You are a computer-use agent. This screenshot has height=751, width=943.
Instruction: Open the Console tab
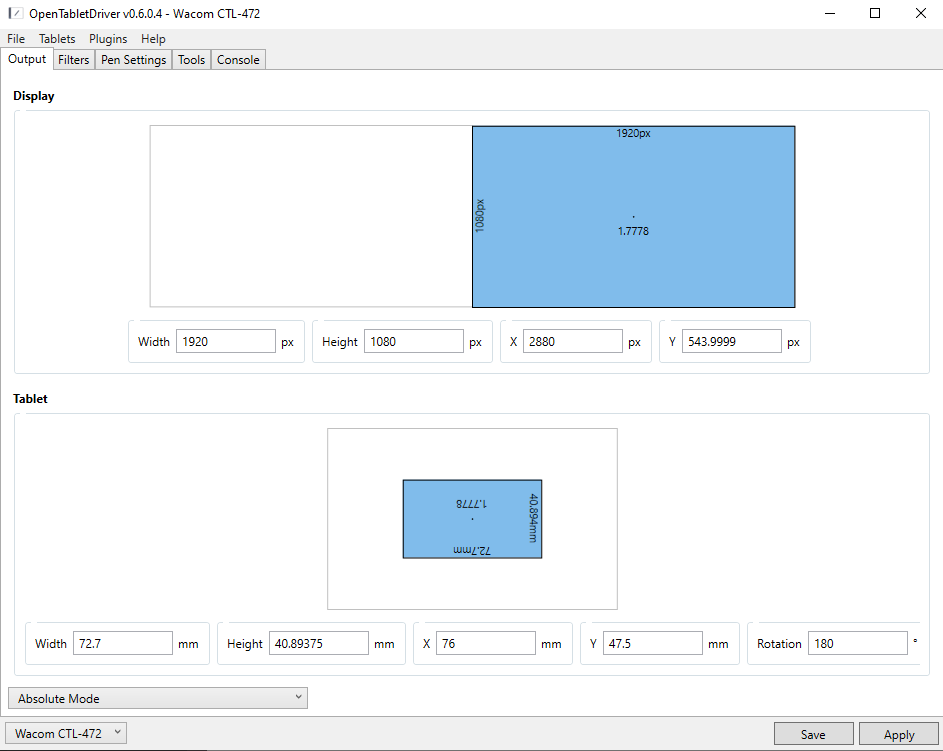point(238,60)
